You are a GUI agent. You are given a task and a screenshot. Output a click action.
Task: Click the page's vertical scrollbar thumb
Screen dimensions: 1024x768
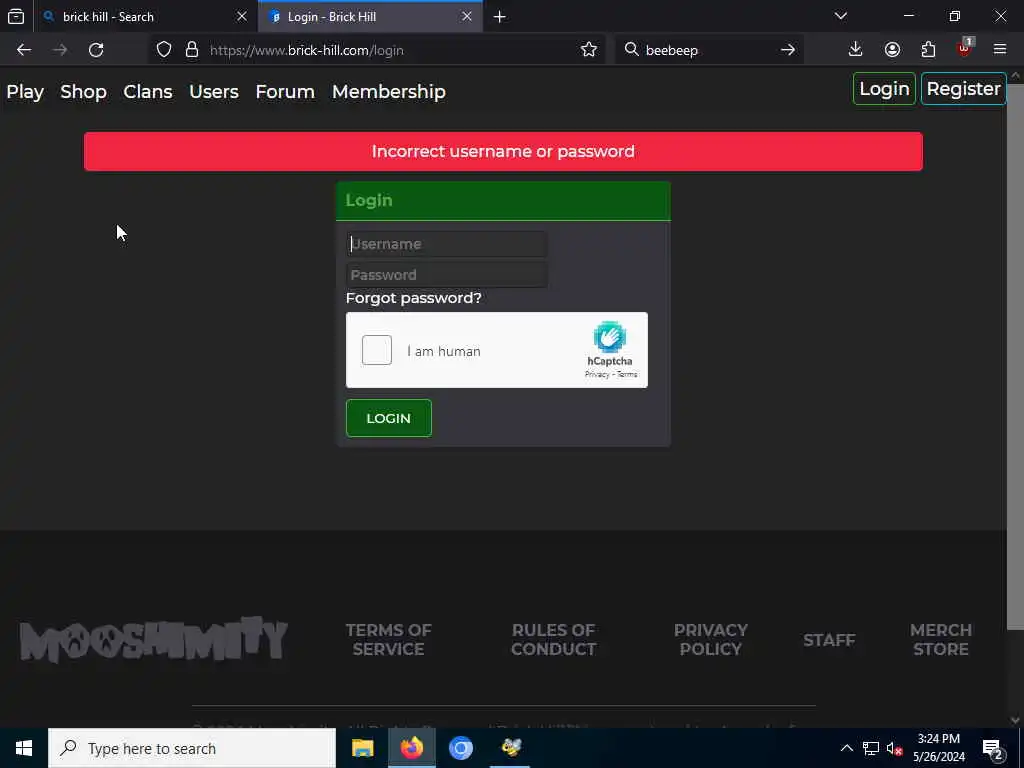(x=1015, y=356)
